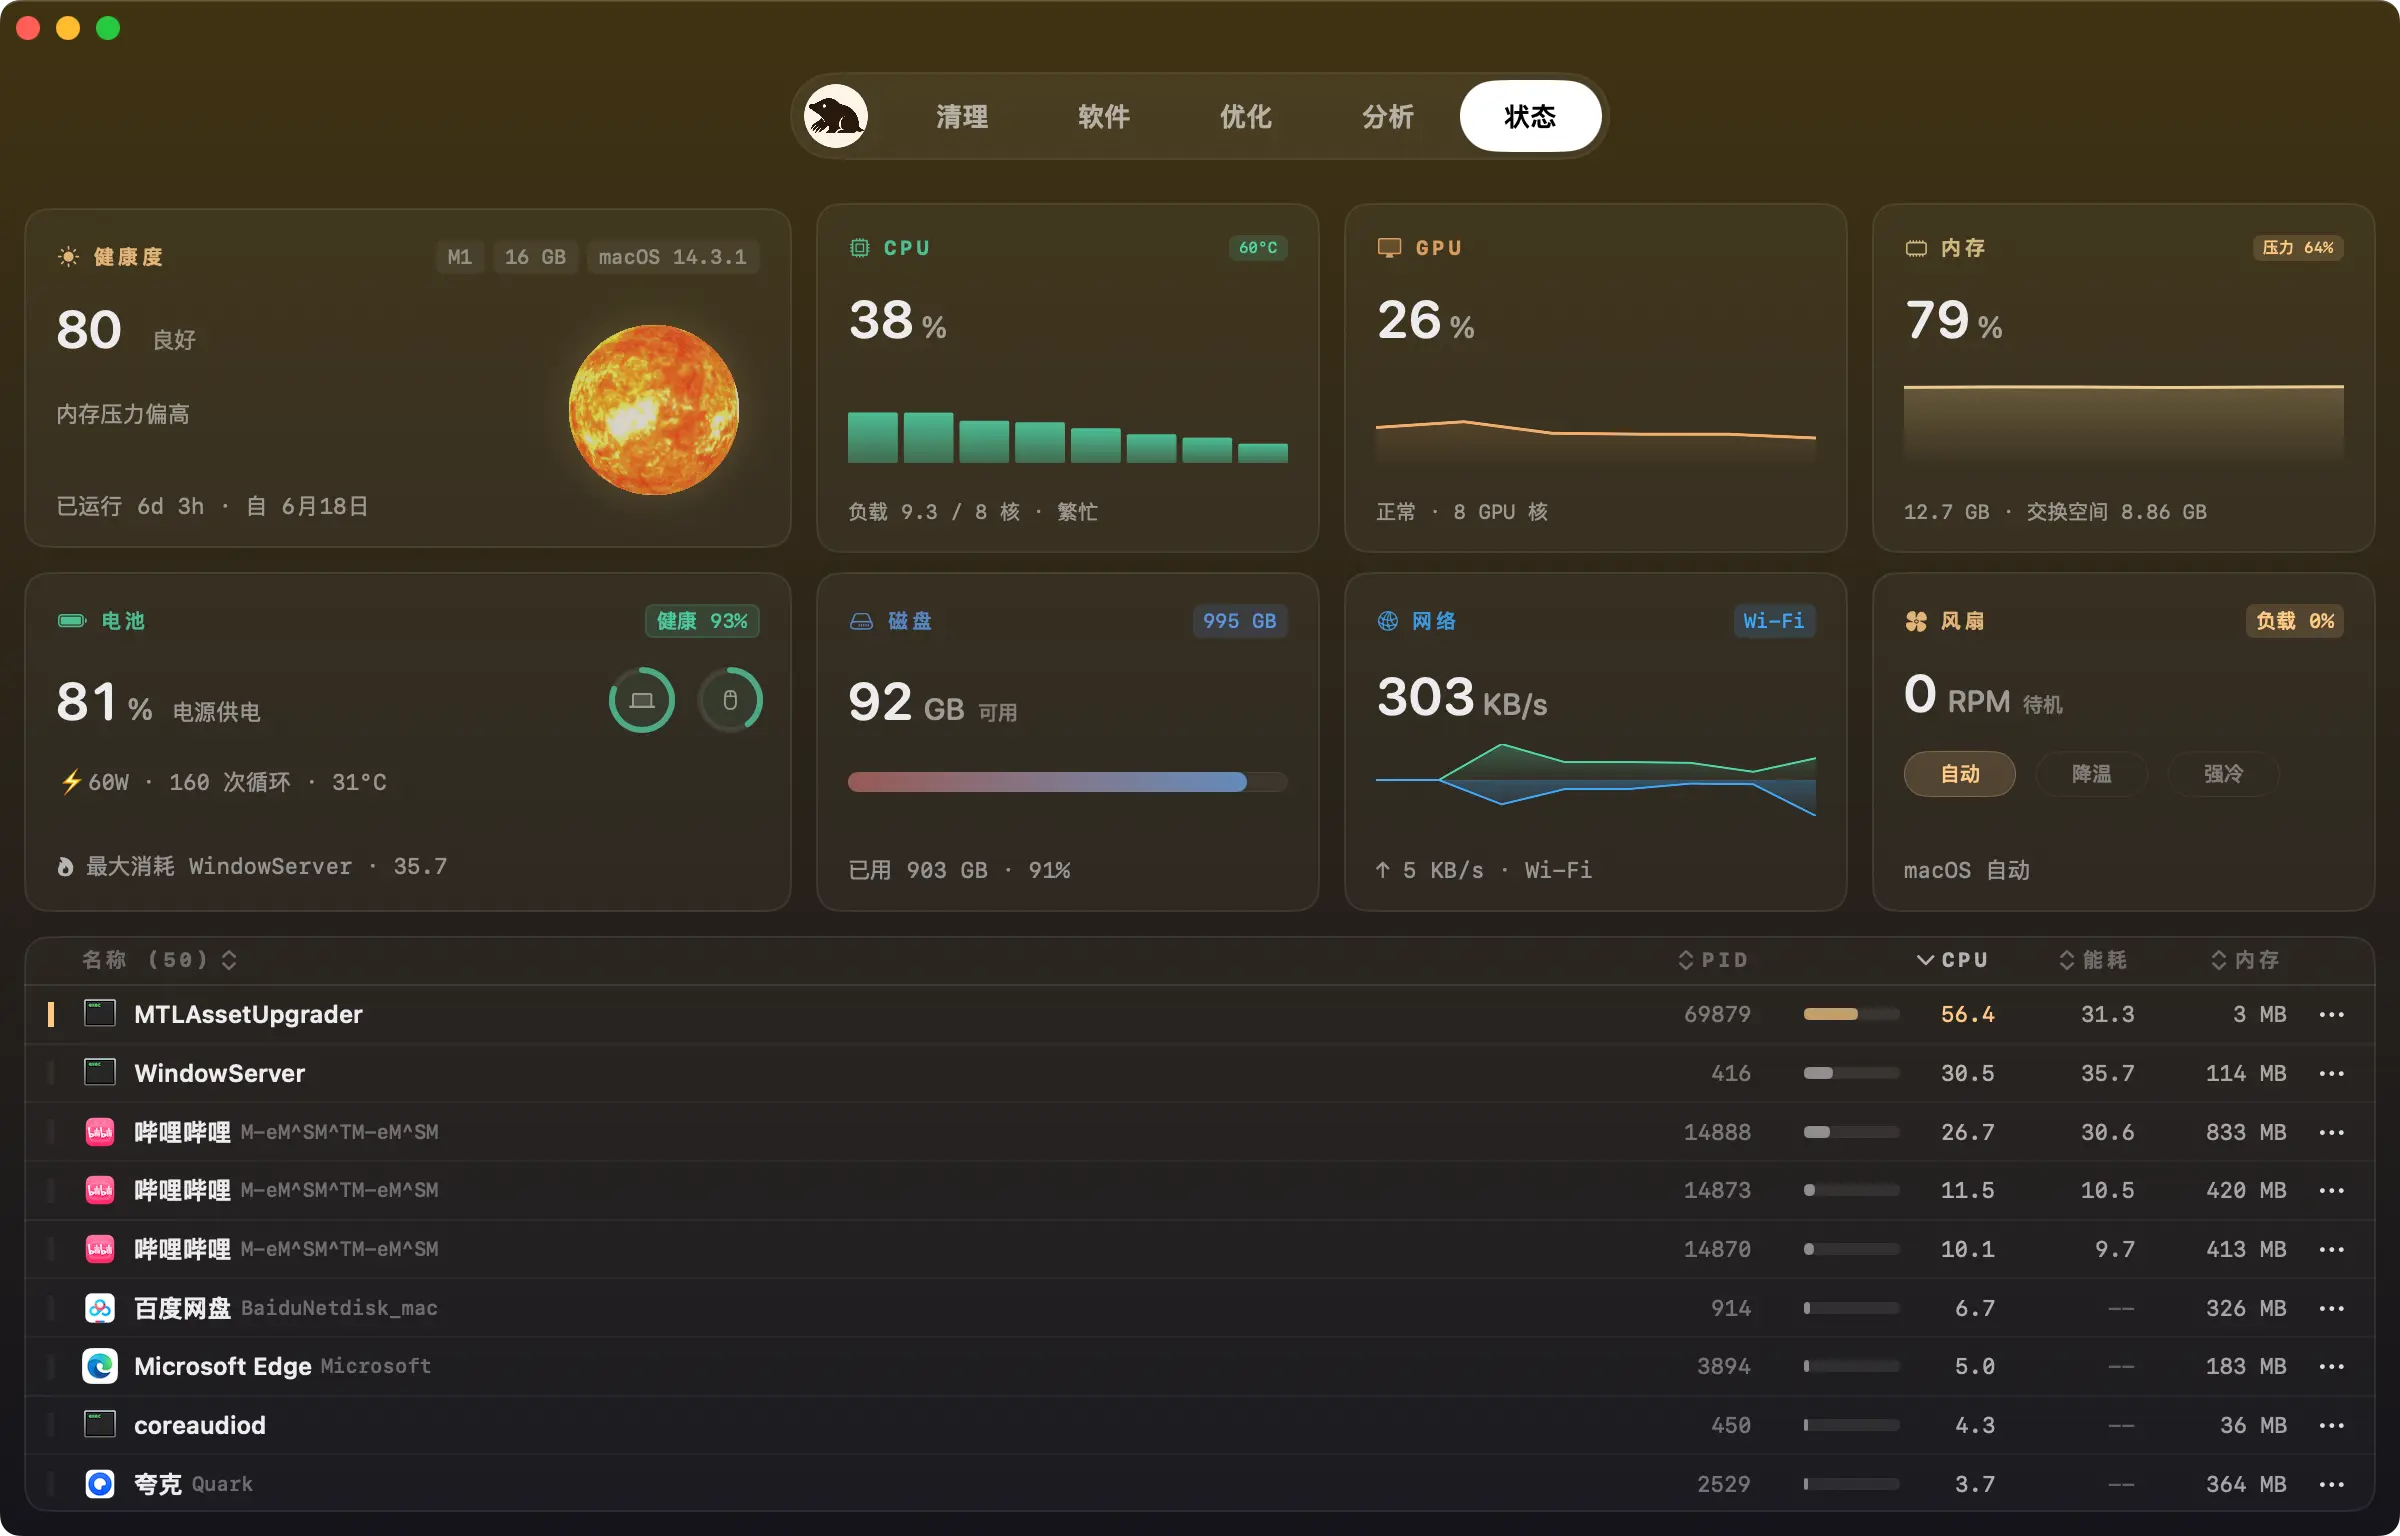Viewport: 2400px width, 1536px height.
Task: Select the 自动 fan mode
Action: point(1960,774)
